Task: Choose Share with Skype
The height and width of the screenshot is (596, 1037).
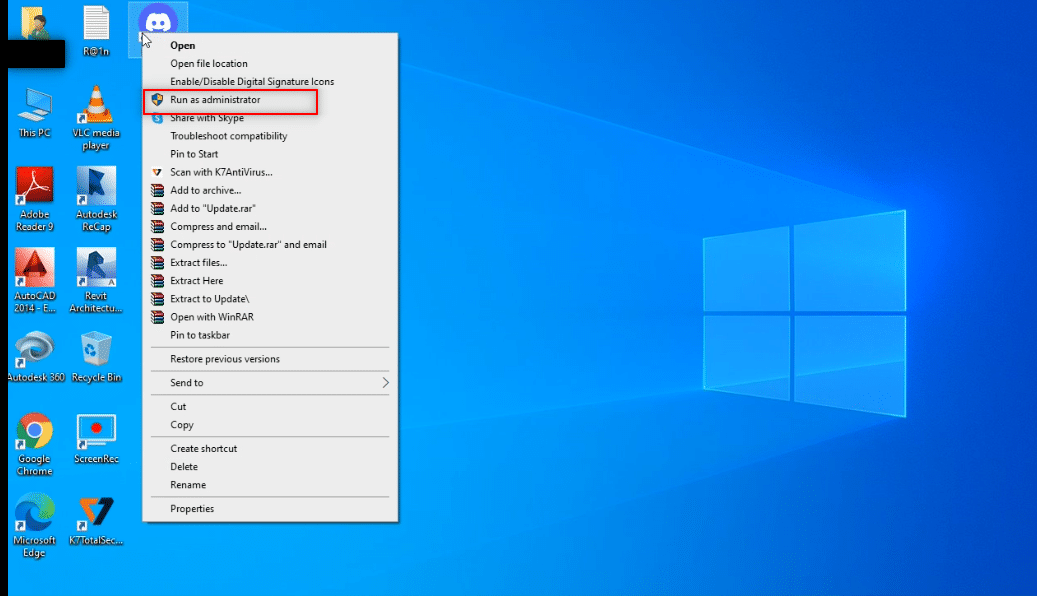Action: [x=270, y=118]
